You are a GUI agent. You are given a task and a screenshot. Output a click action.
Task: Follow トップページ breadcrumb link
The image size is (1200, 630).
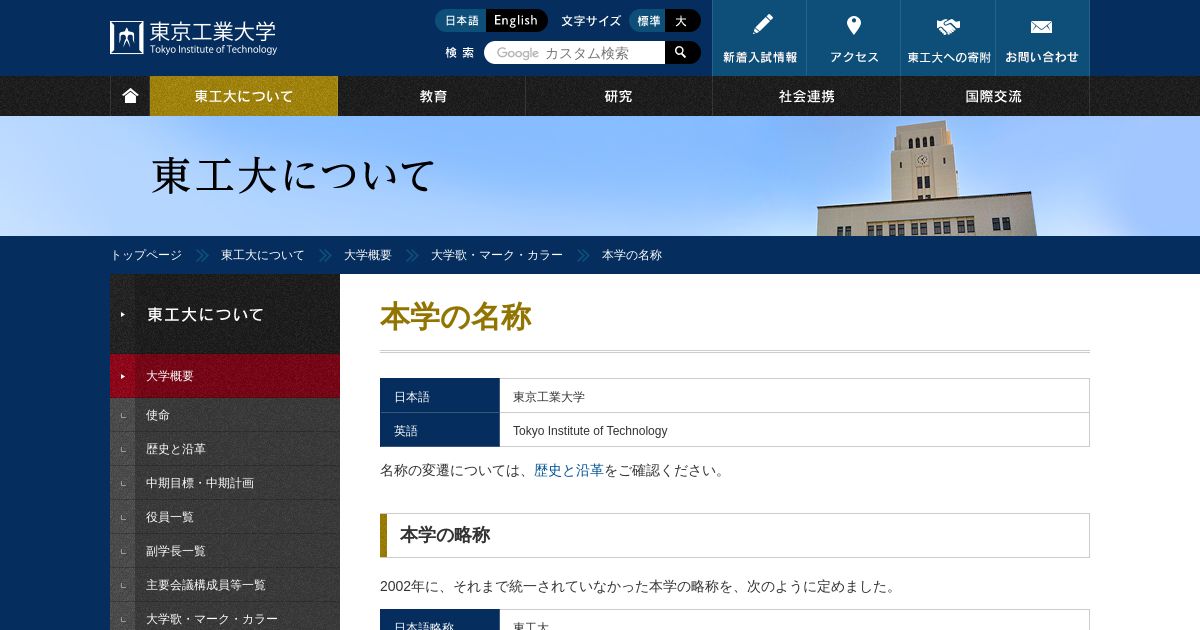[x=146, y=255]
